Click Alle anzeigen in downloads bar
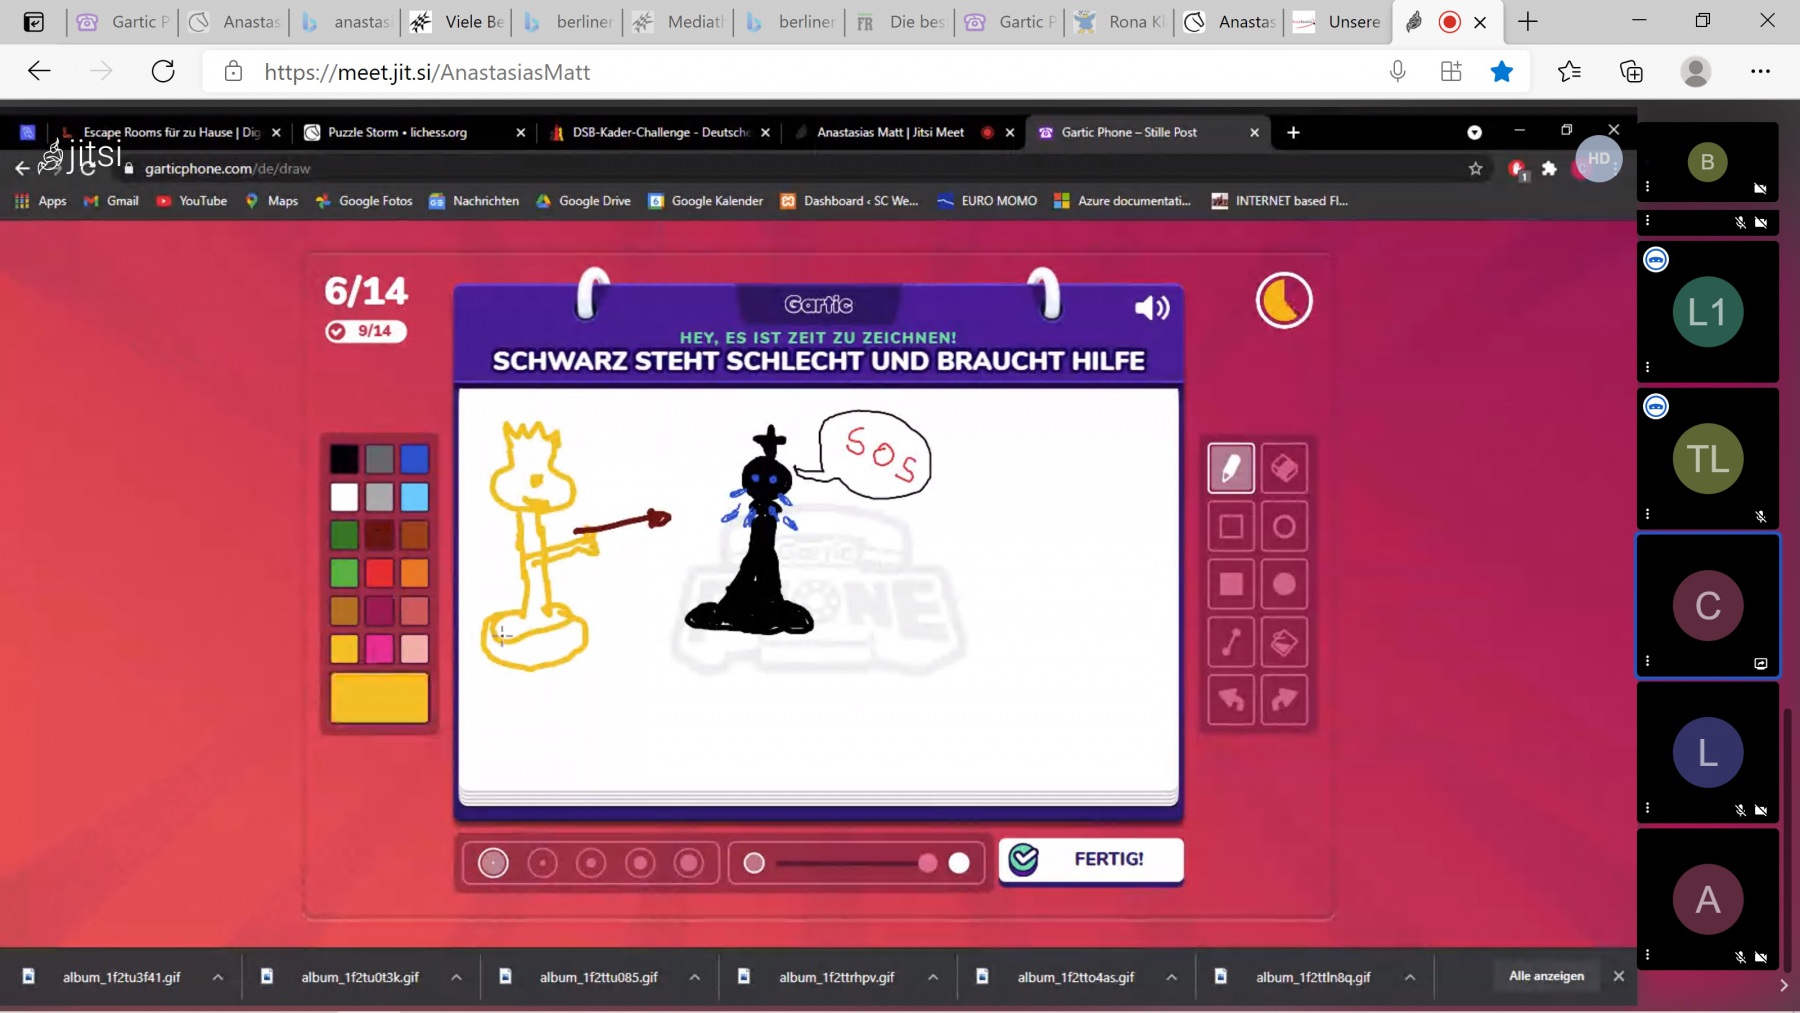This screenshot has height=1013, width=1800. coord(1546,976)
